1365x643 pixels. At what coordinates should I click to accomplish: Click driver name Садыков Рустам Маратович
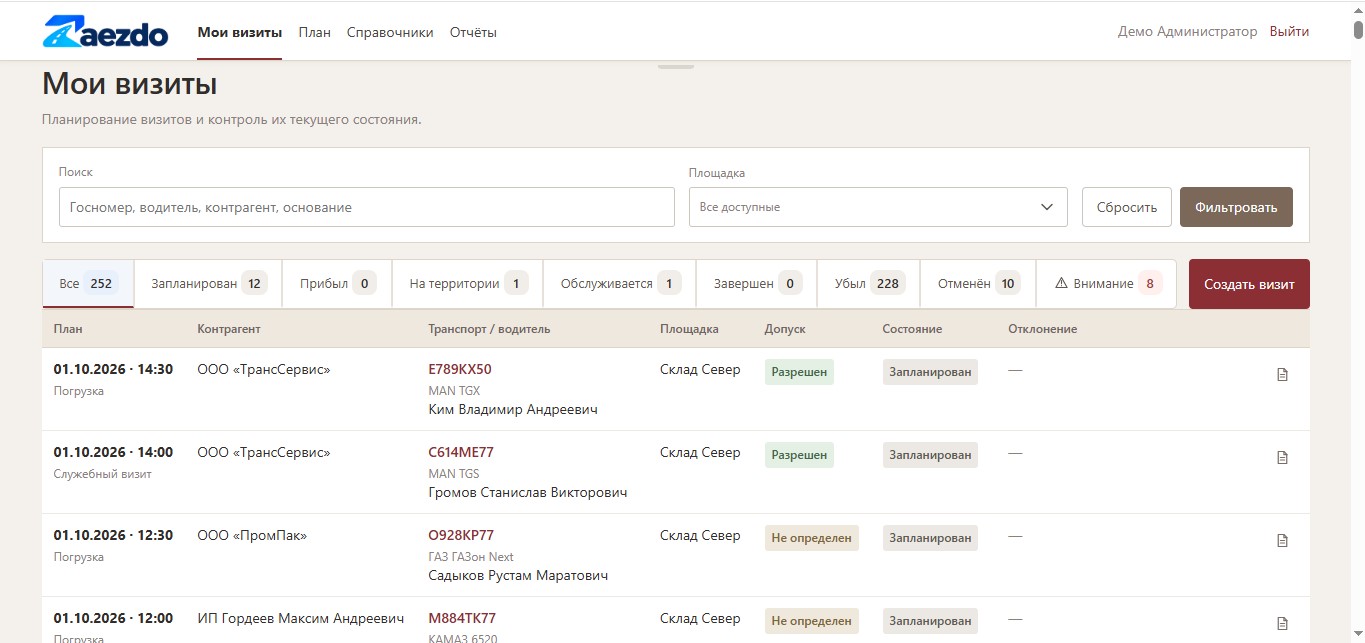tap(518, 575)
